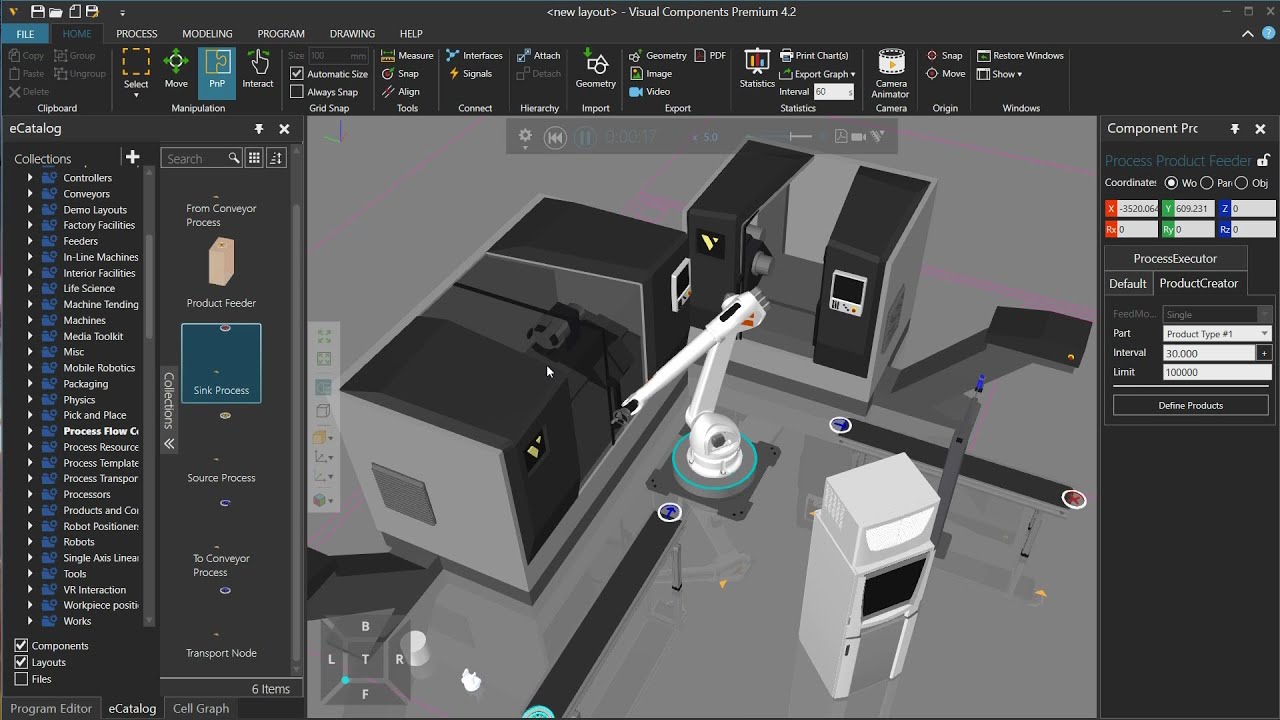Toggle the Layouts checkbox
The height and width of the screenshot is (720, 1280).
(x=21, y=662)
